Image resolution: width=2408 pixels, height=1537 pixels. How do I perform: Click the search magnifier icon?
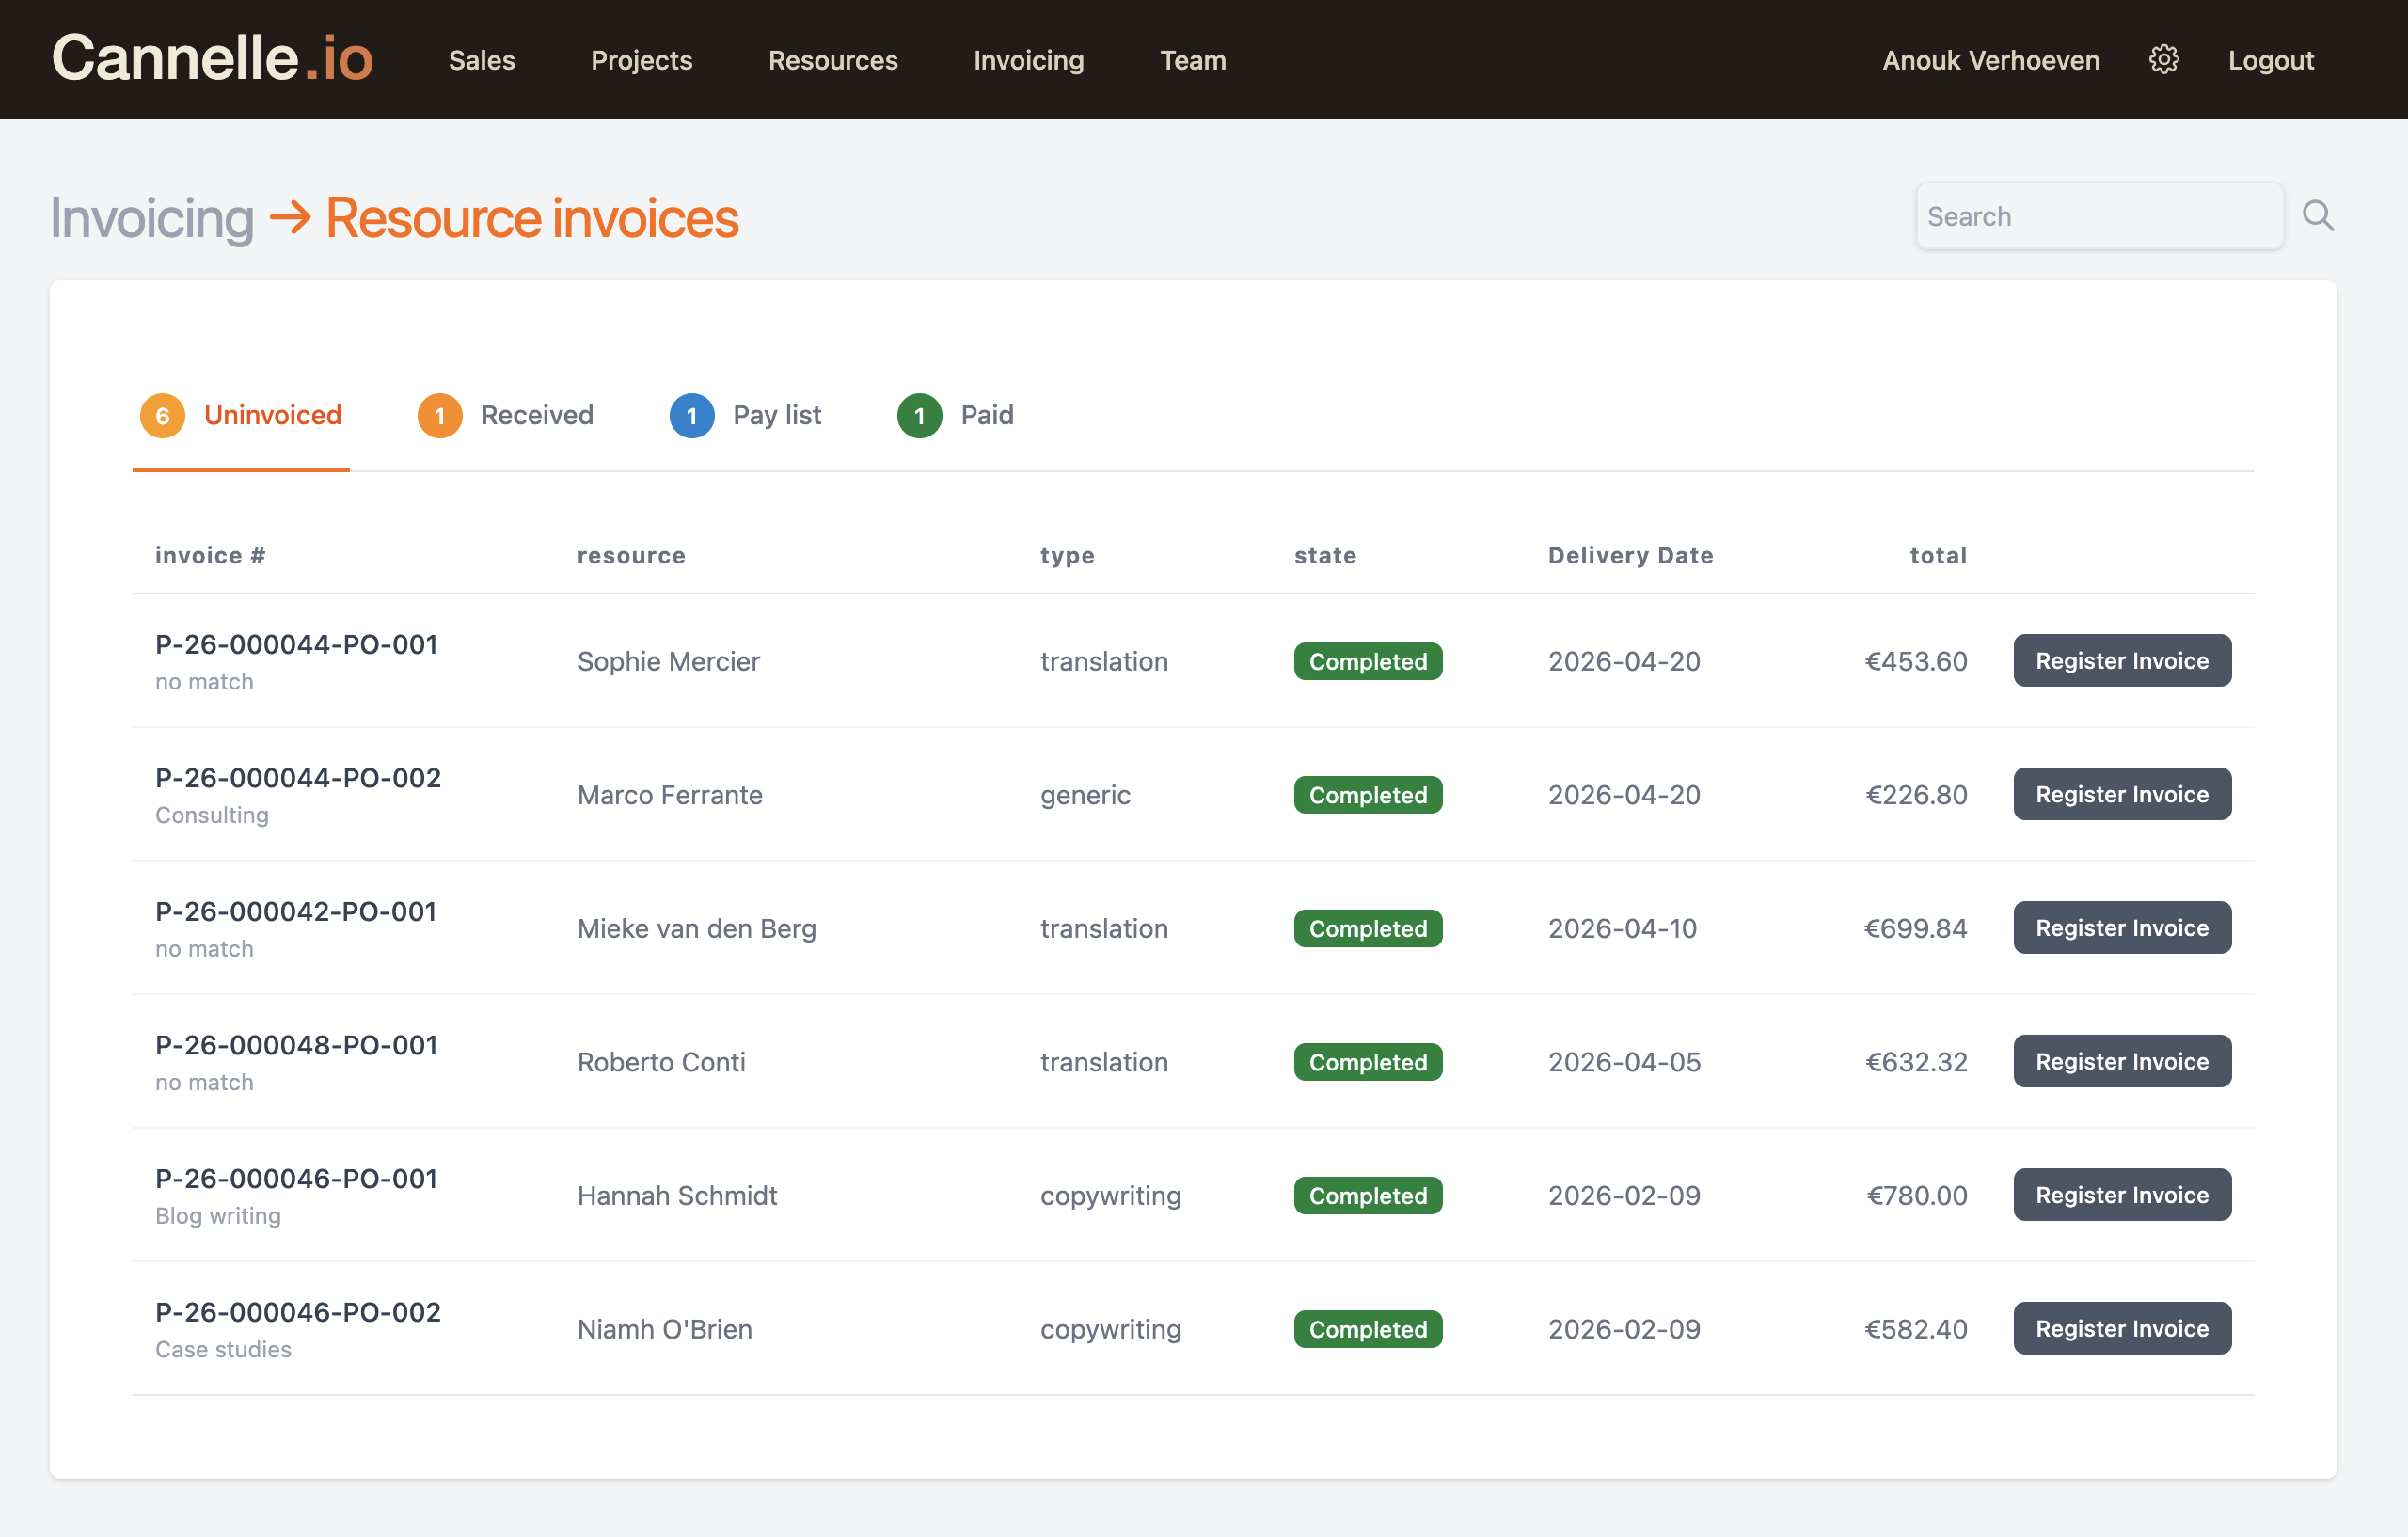pyautogui.click(x=2317, y=216)
